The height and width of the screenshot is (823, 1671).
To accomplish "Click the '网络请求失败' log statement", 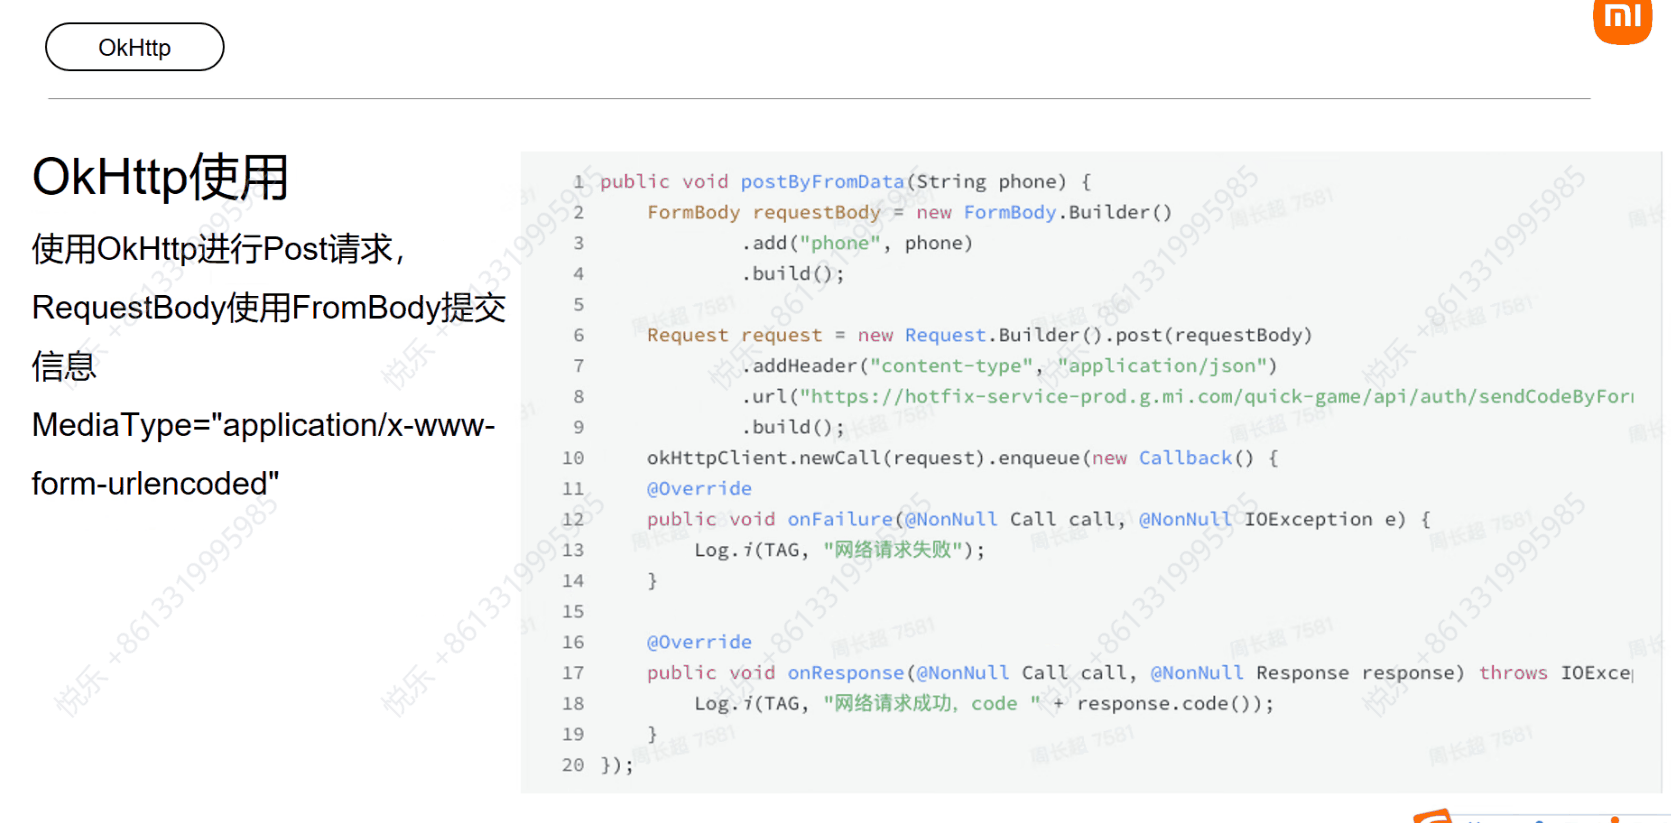I will pos(839,550).
